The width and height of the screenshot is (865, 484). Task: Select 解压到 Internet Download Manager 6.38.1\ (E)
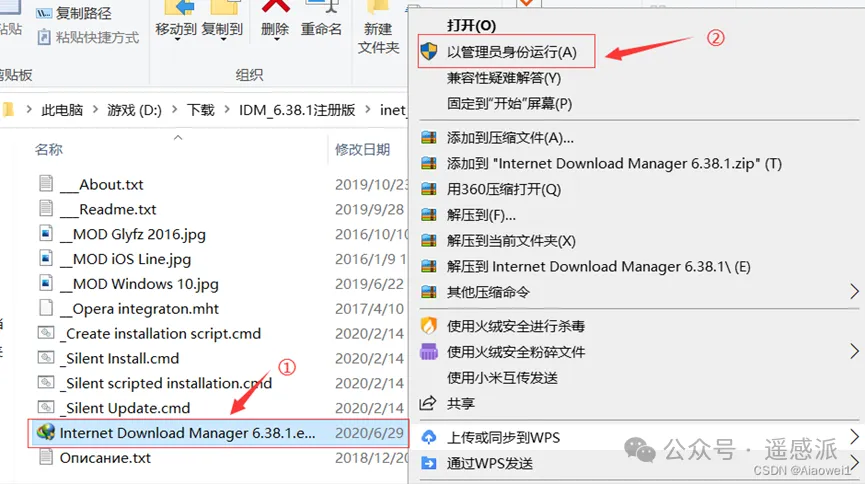click(599, 267)
